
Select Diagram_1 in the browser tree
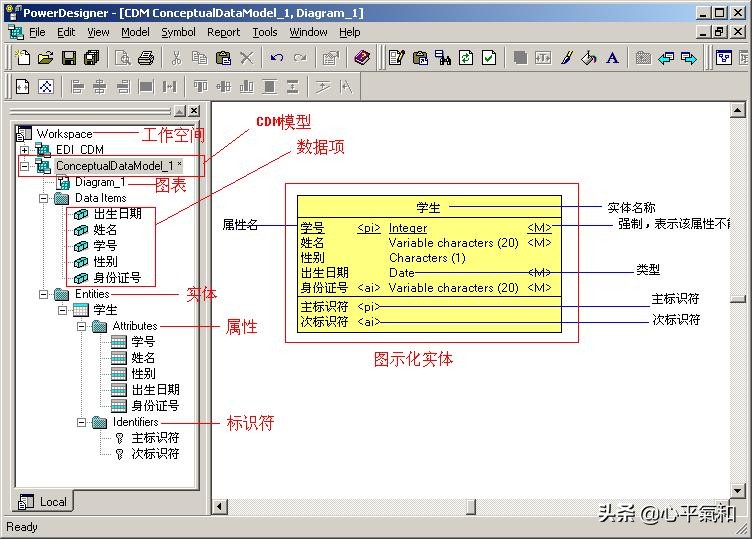[x=100, y=182]
